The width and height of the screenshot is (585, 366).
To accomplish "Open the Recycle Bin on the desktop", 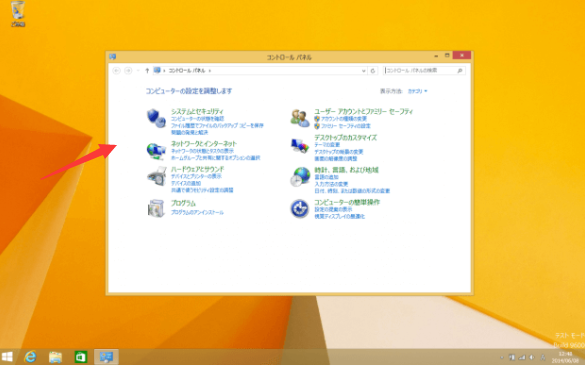I will [x=18, y=14].
